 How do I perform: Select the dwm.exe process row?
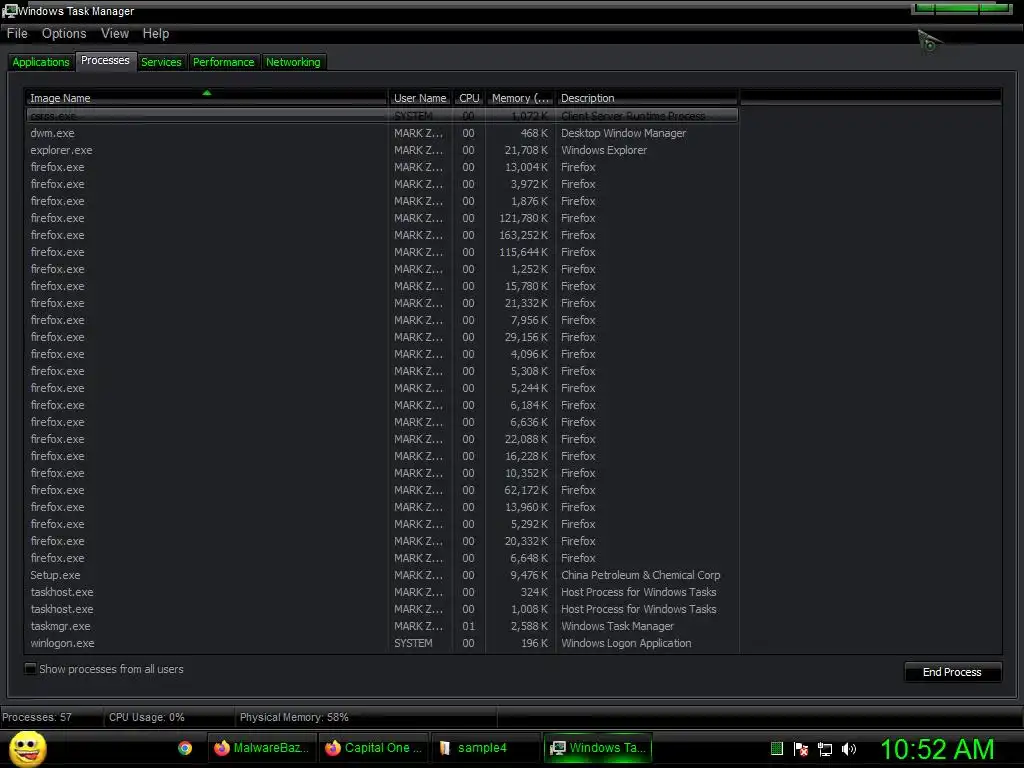(383, 133)
